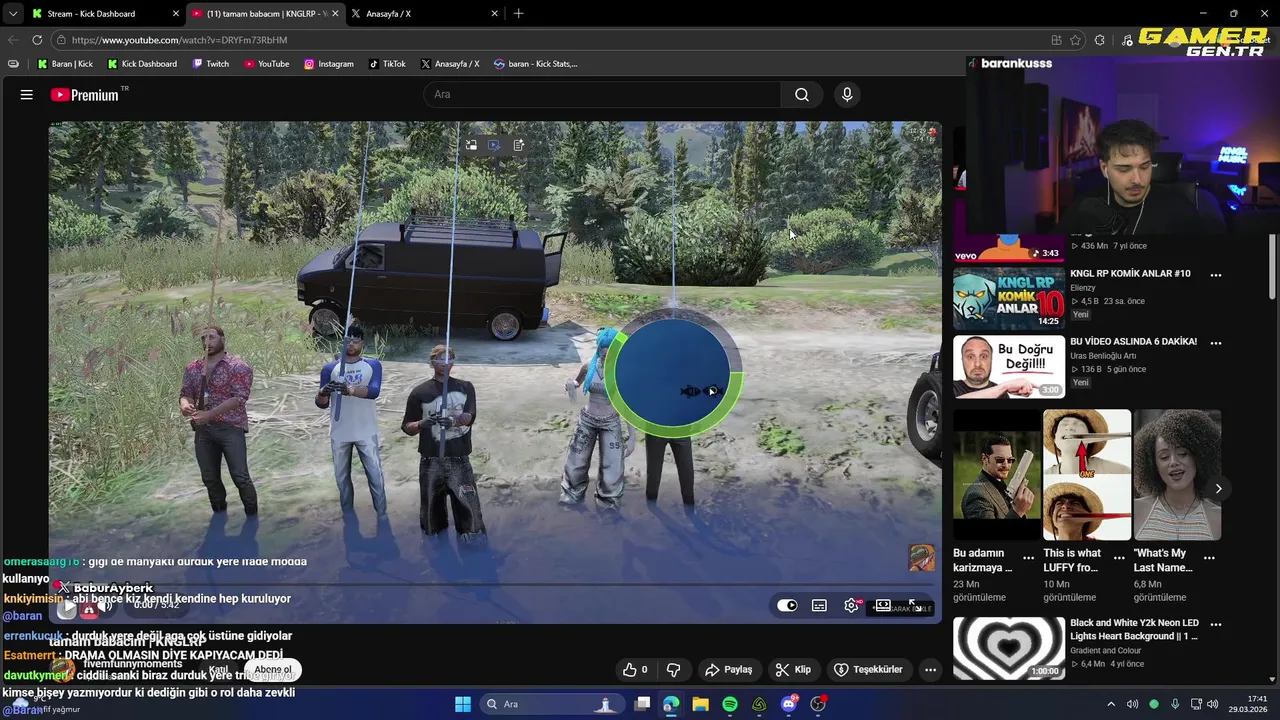
Task: Open browser extensions puzzle icon
Action: (1100, 40)
